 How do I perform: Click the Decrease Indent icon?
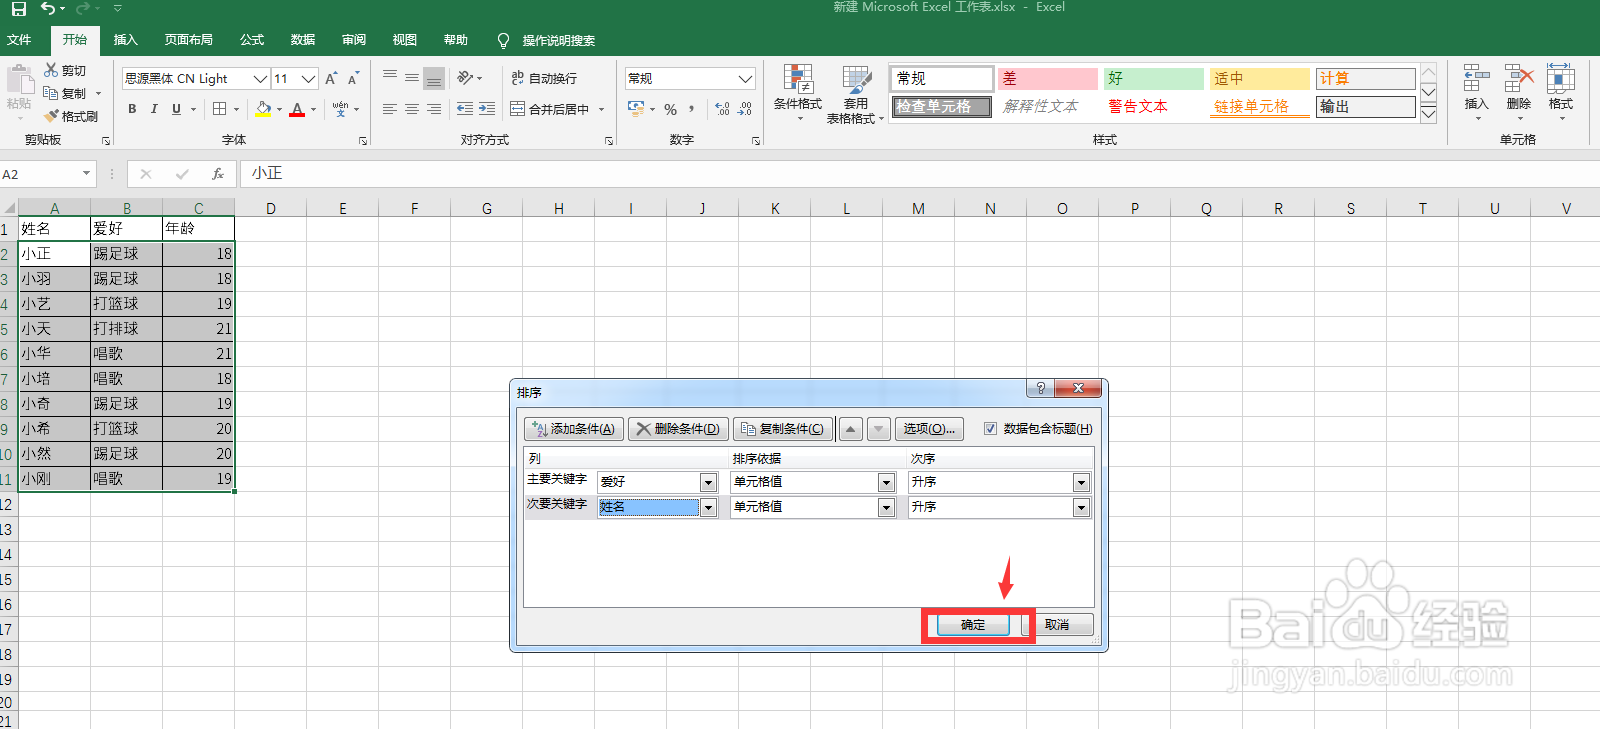pyautogui.click(x=465, y=109)
